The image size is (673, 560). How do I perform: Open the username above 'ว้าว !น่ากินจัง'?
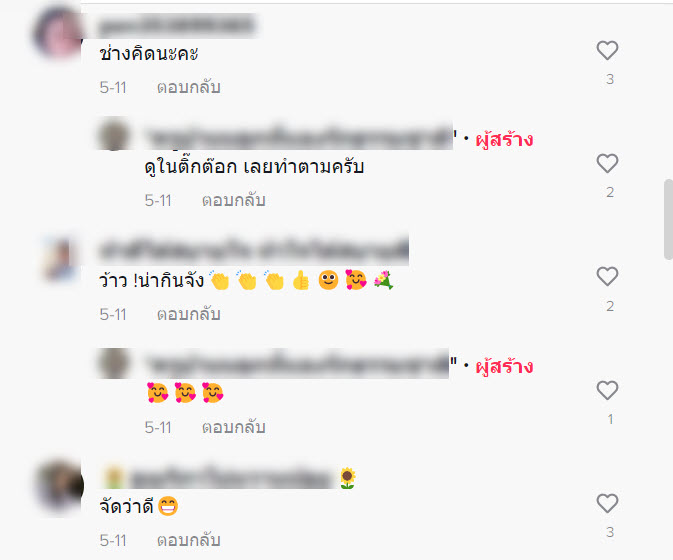[253, 250]
